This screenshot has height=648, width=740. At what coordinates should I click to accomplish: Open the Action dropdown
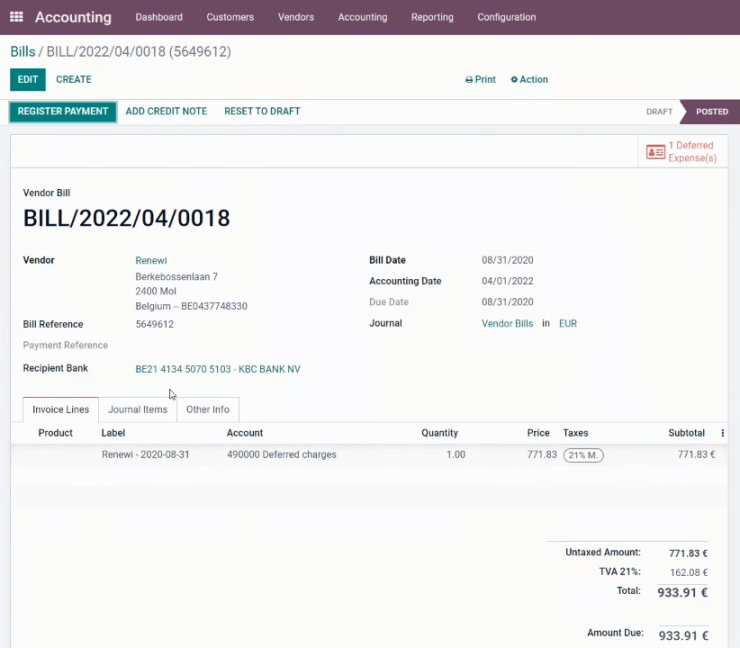(x=529, y=79)
